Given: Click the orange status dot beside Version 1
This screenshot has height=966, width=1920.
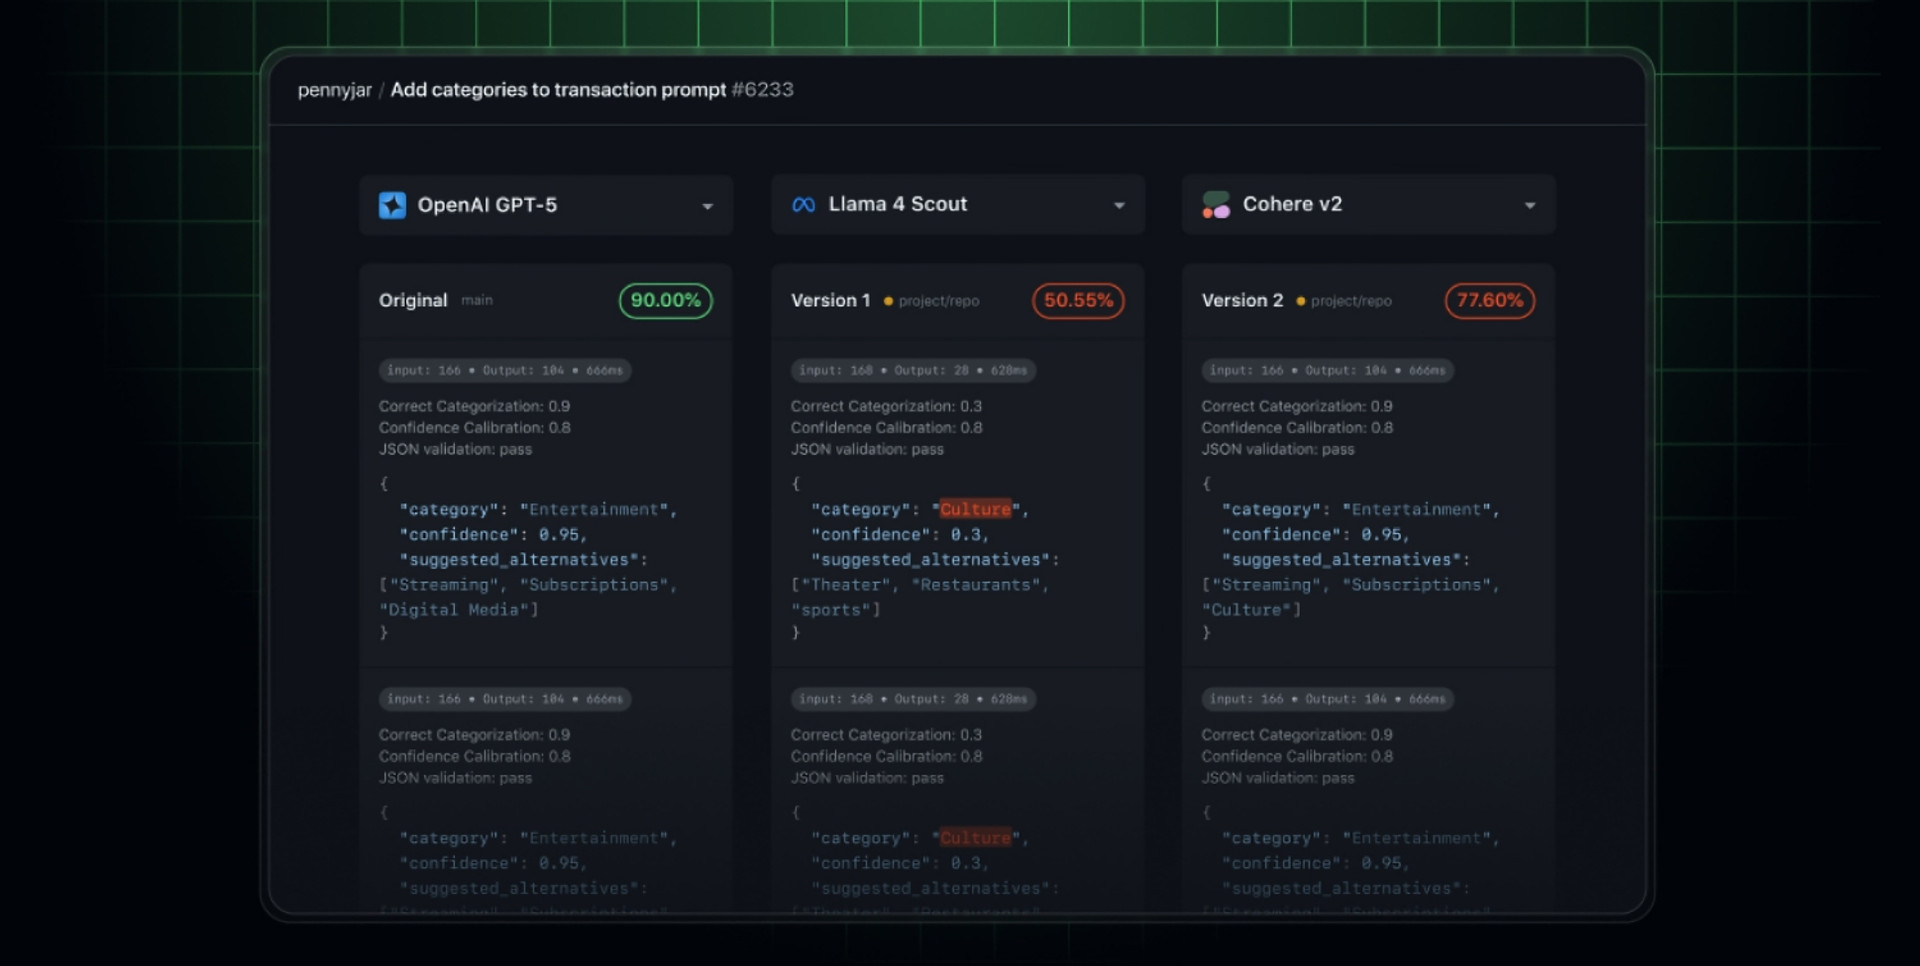Looking at the screenshot, I should [x=888, y=301].
